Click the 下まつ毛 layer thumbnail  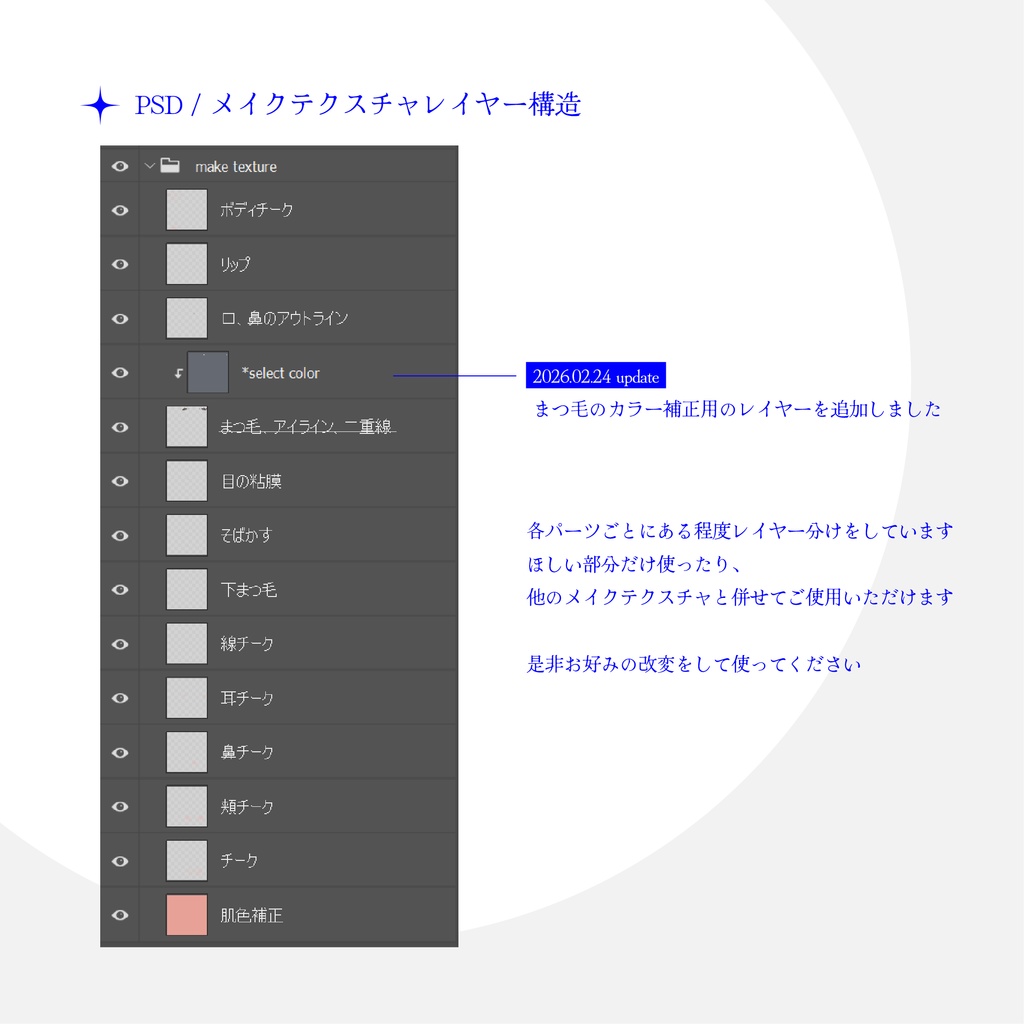187,589
